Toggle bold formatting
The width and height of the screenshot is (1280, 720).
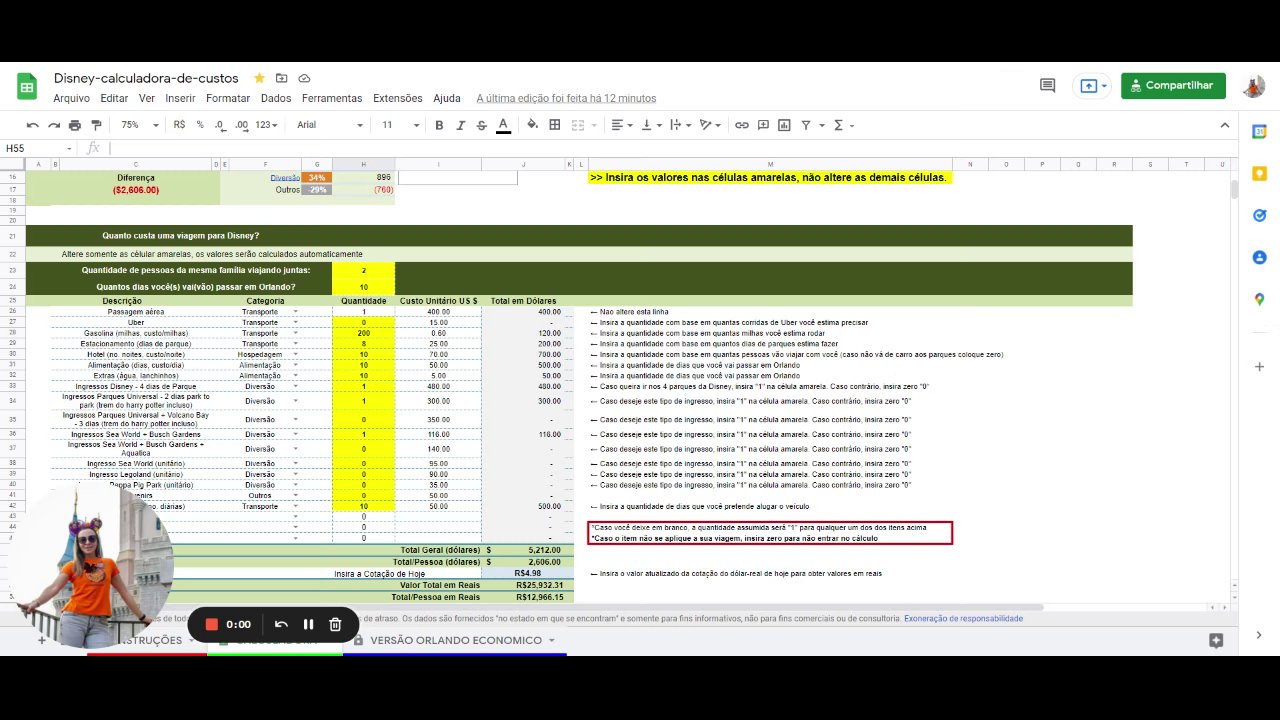pyautogui.click(x=439, y=125)
